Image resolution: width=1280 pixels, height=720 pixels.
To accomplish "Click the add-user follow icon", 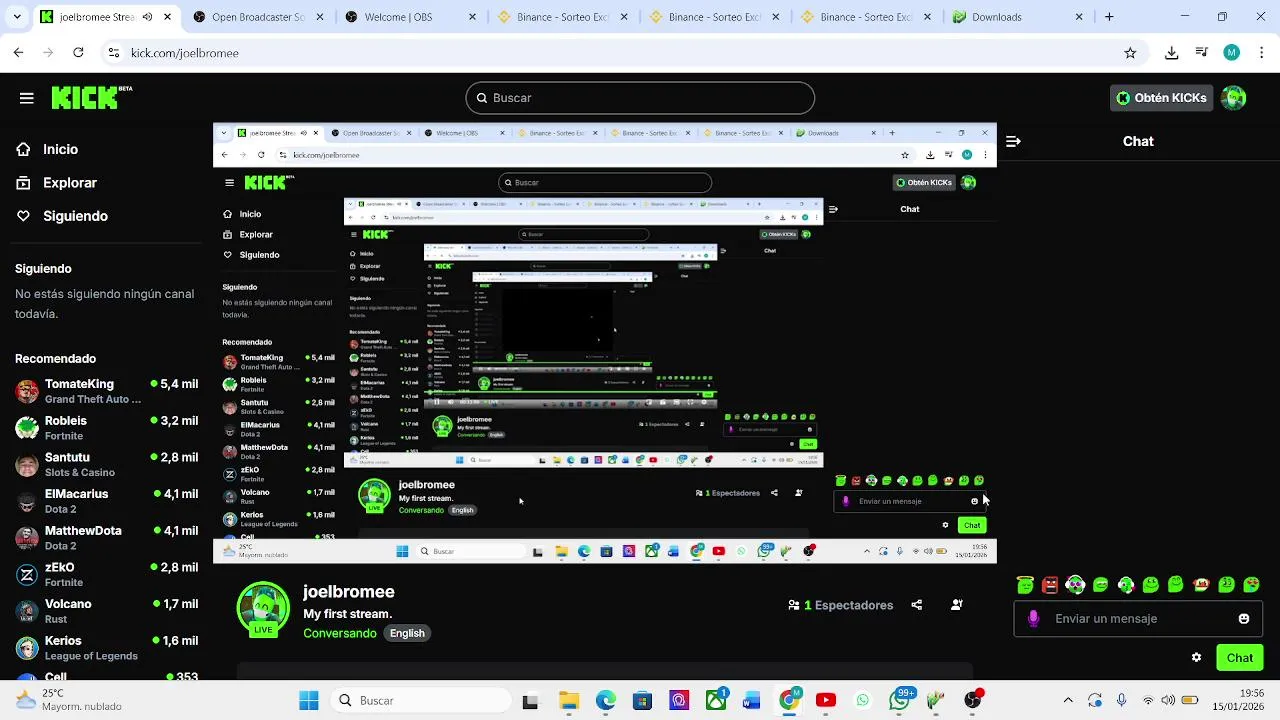I will pyautogui.click(x=957, y=605).
